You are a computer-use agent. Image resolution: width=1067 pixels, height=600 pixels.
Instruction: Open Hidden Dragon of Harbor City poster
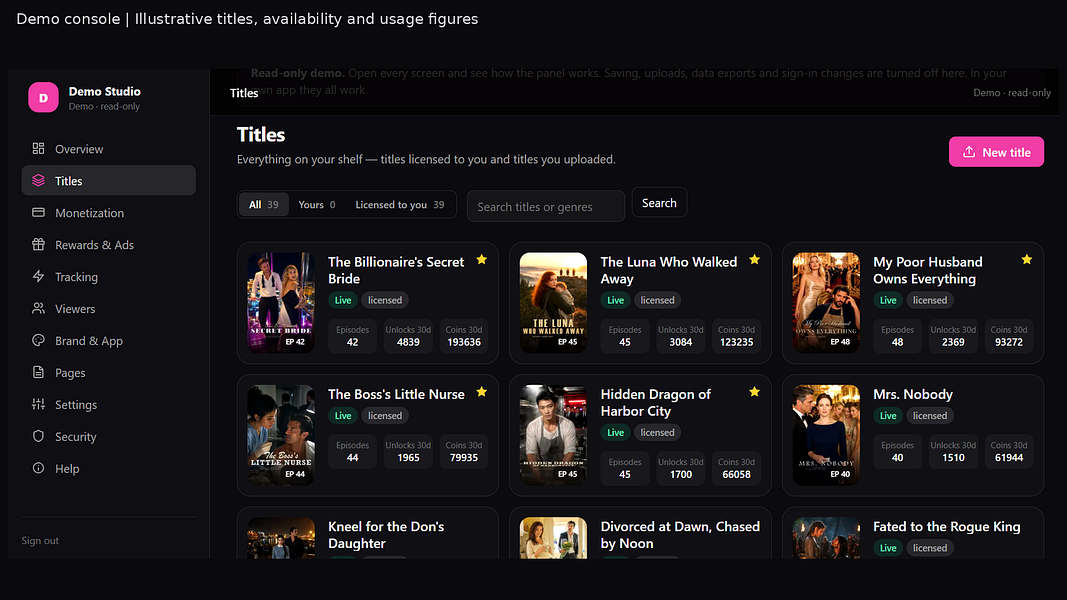click(x=553, y=435)
